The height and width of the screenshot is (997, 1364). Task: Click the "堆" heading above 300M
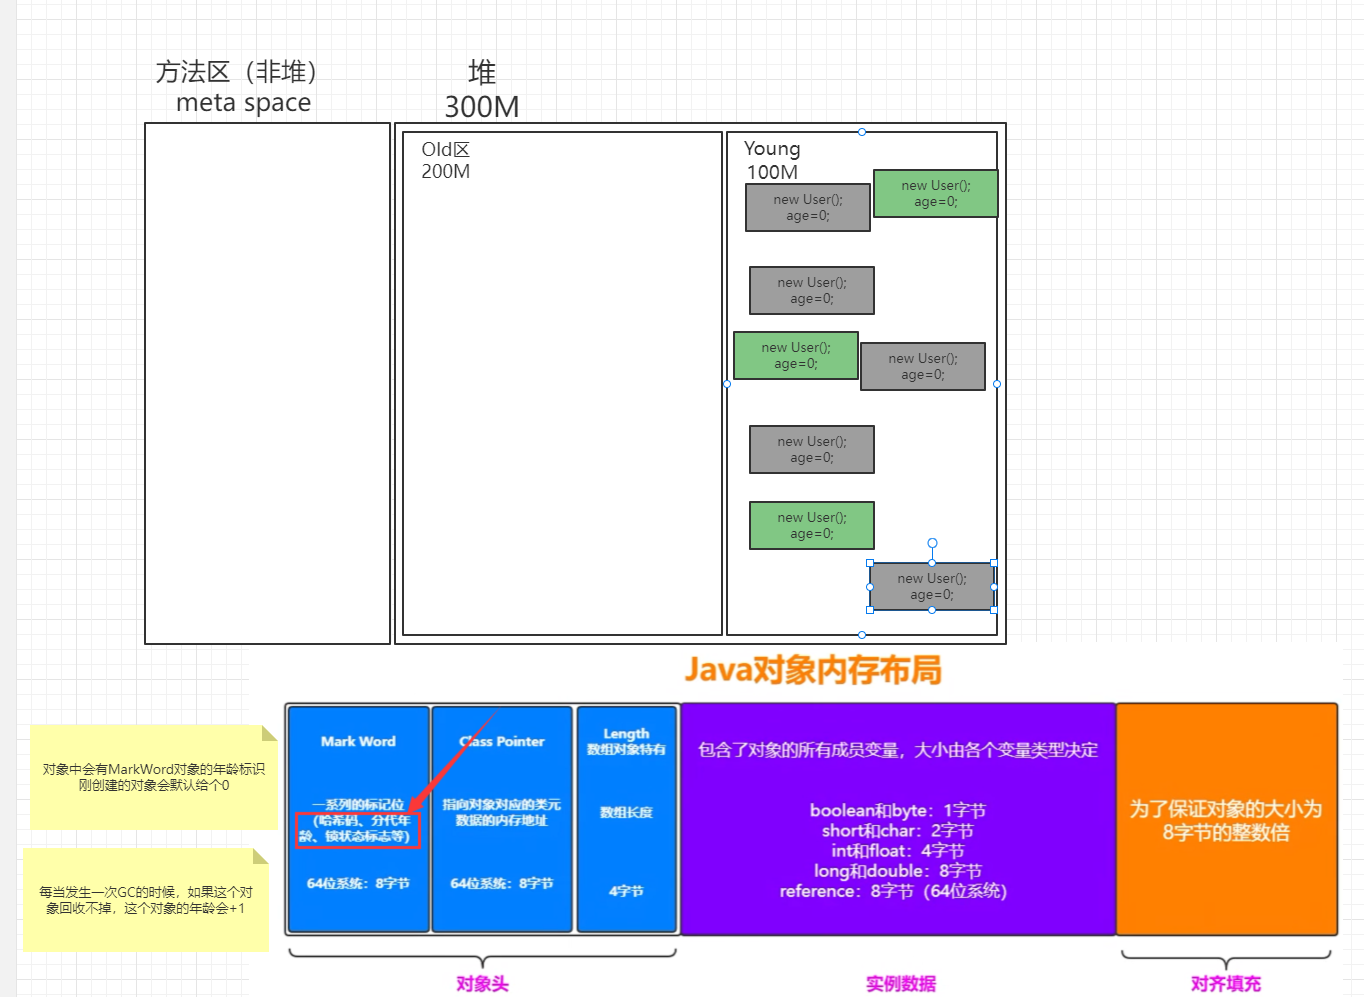pos(482,72)
